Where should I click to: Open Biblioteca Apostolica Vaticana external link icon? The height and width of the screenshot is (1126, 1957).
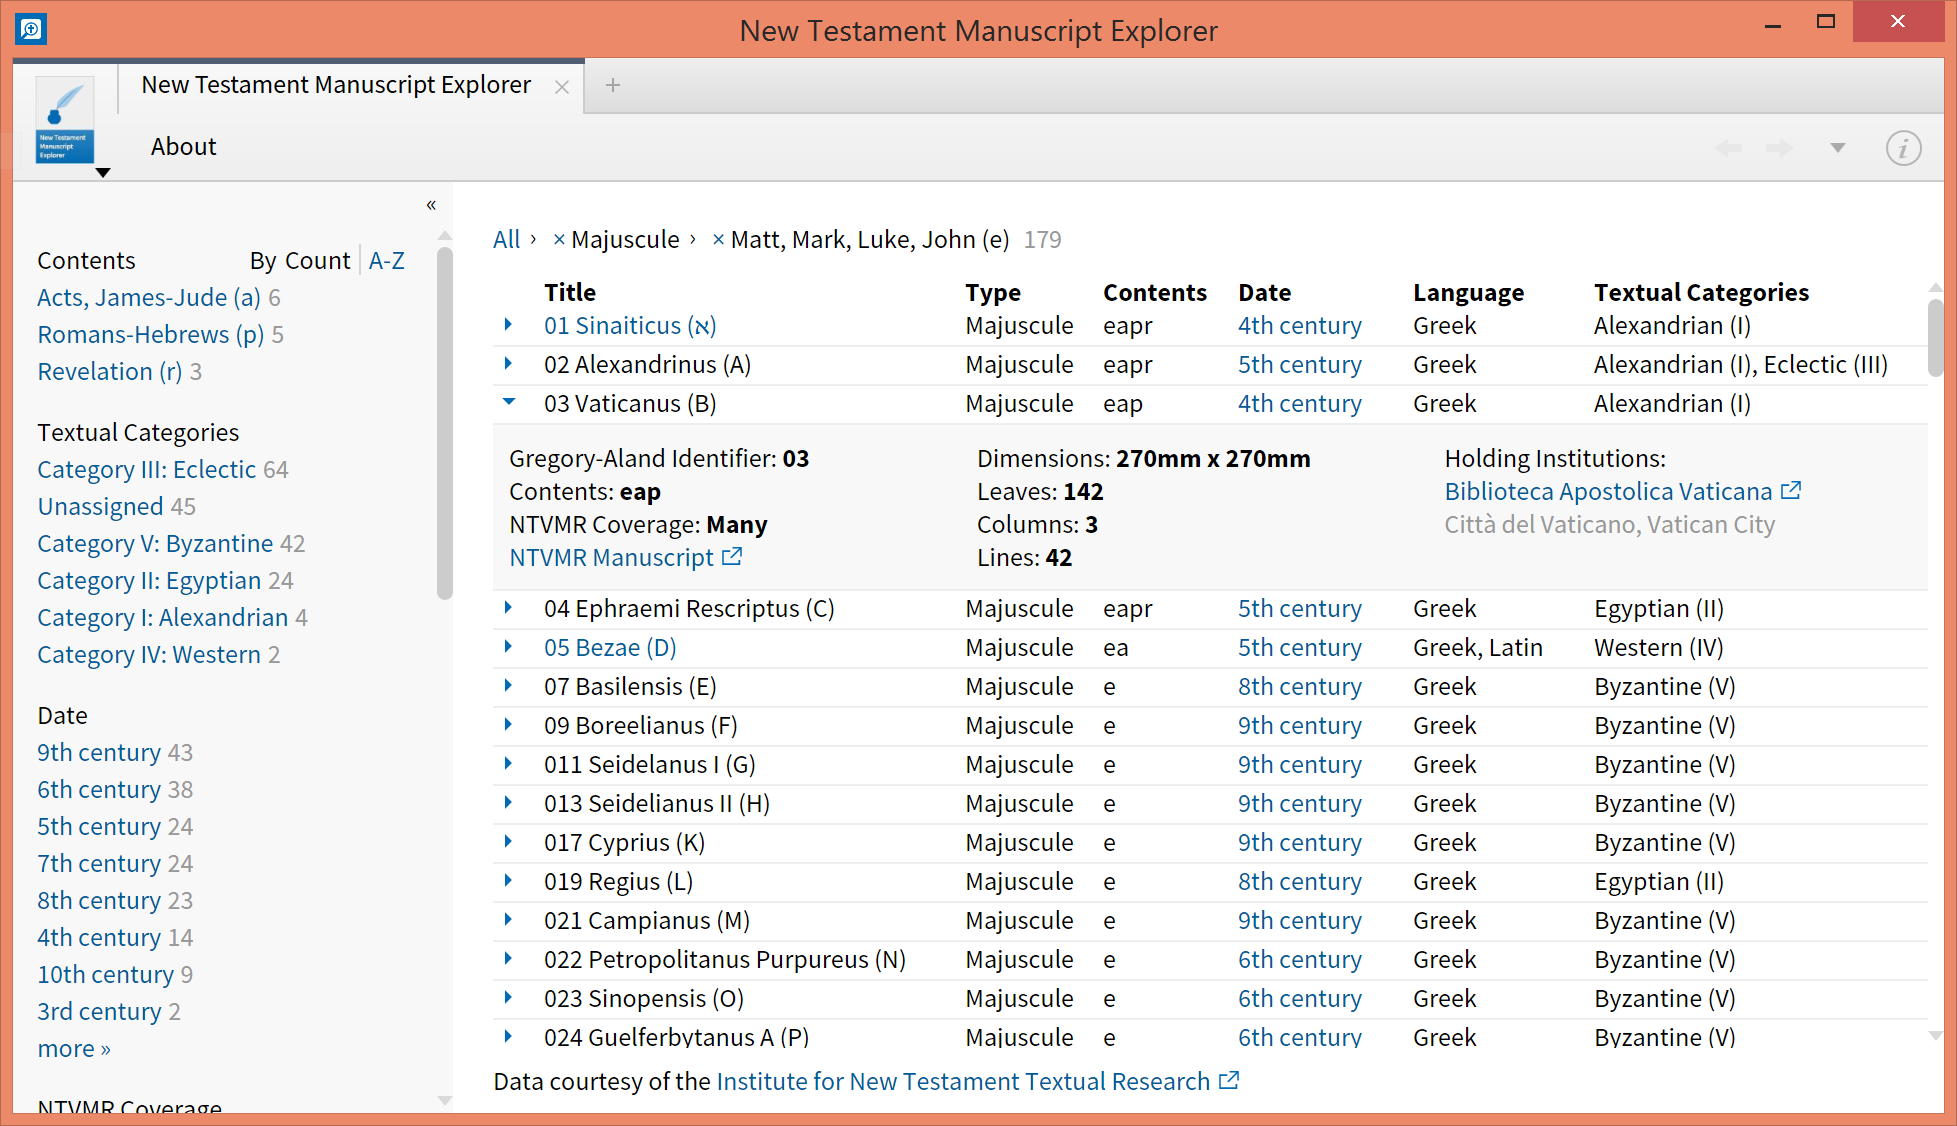(1791, 491)
